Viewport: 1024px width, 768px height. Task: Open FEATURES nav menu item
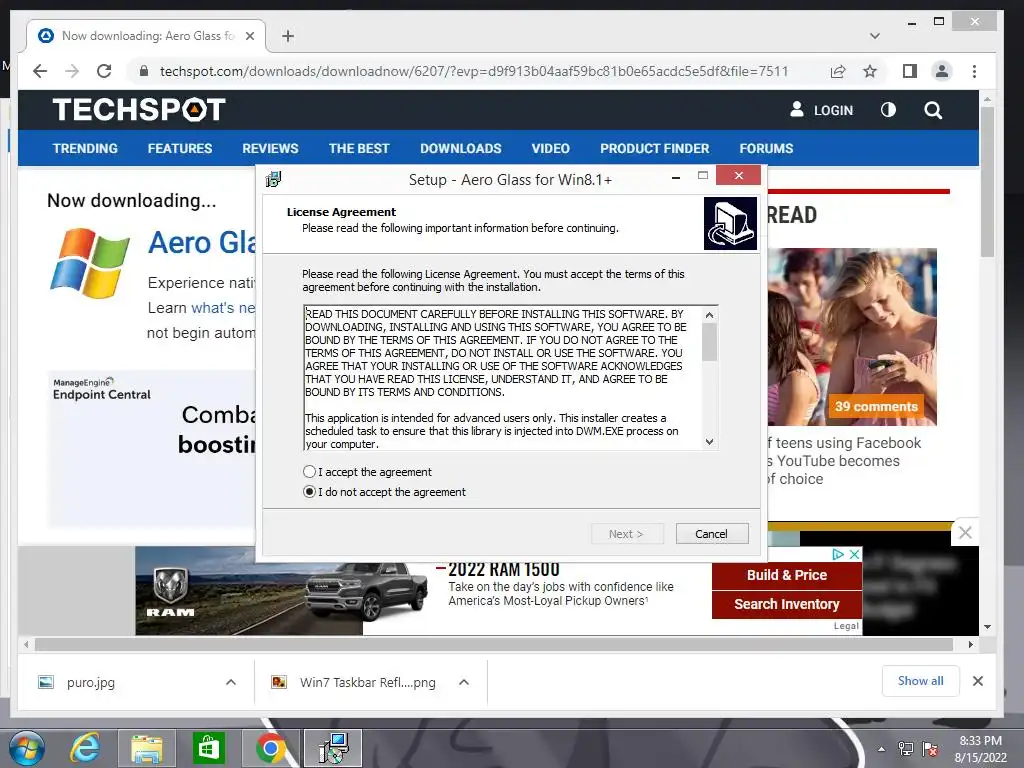(180, 148)
